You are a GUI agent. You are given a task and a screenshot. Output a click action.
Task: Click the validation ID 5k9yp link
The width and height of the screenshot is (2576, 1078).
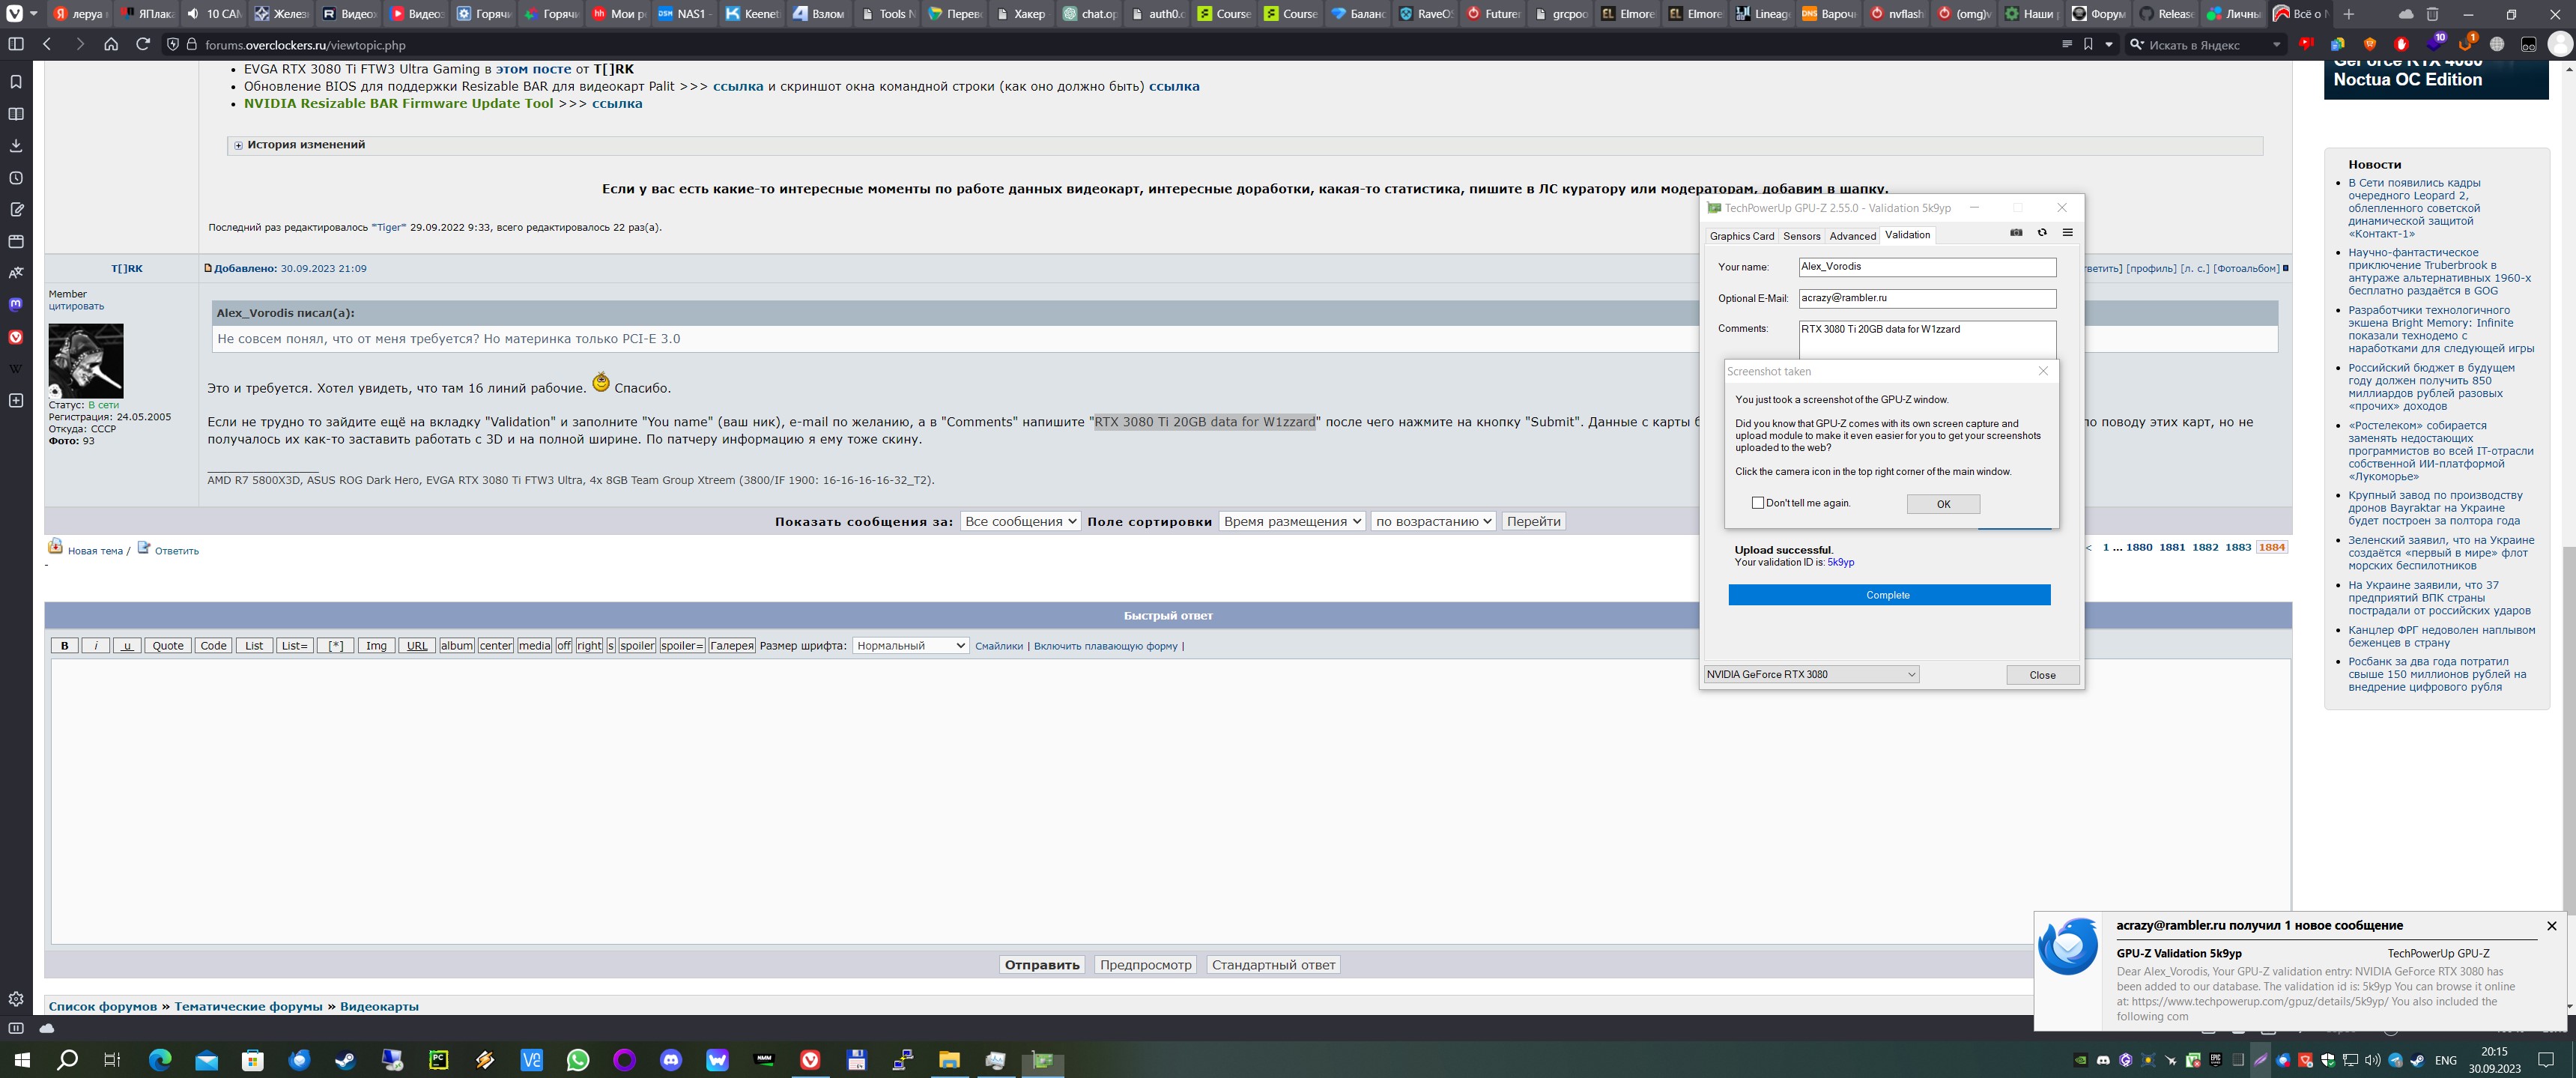(x=1840, y=563)
